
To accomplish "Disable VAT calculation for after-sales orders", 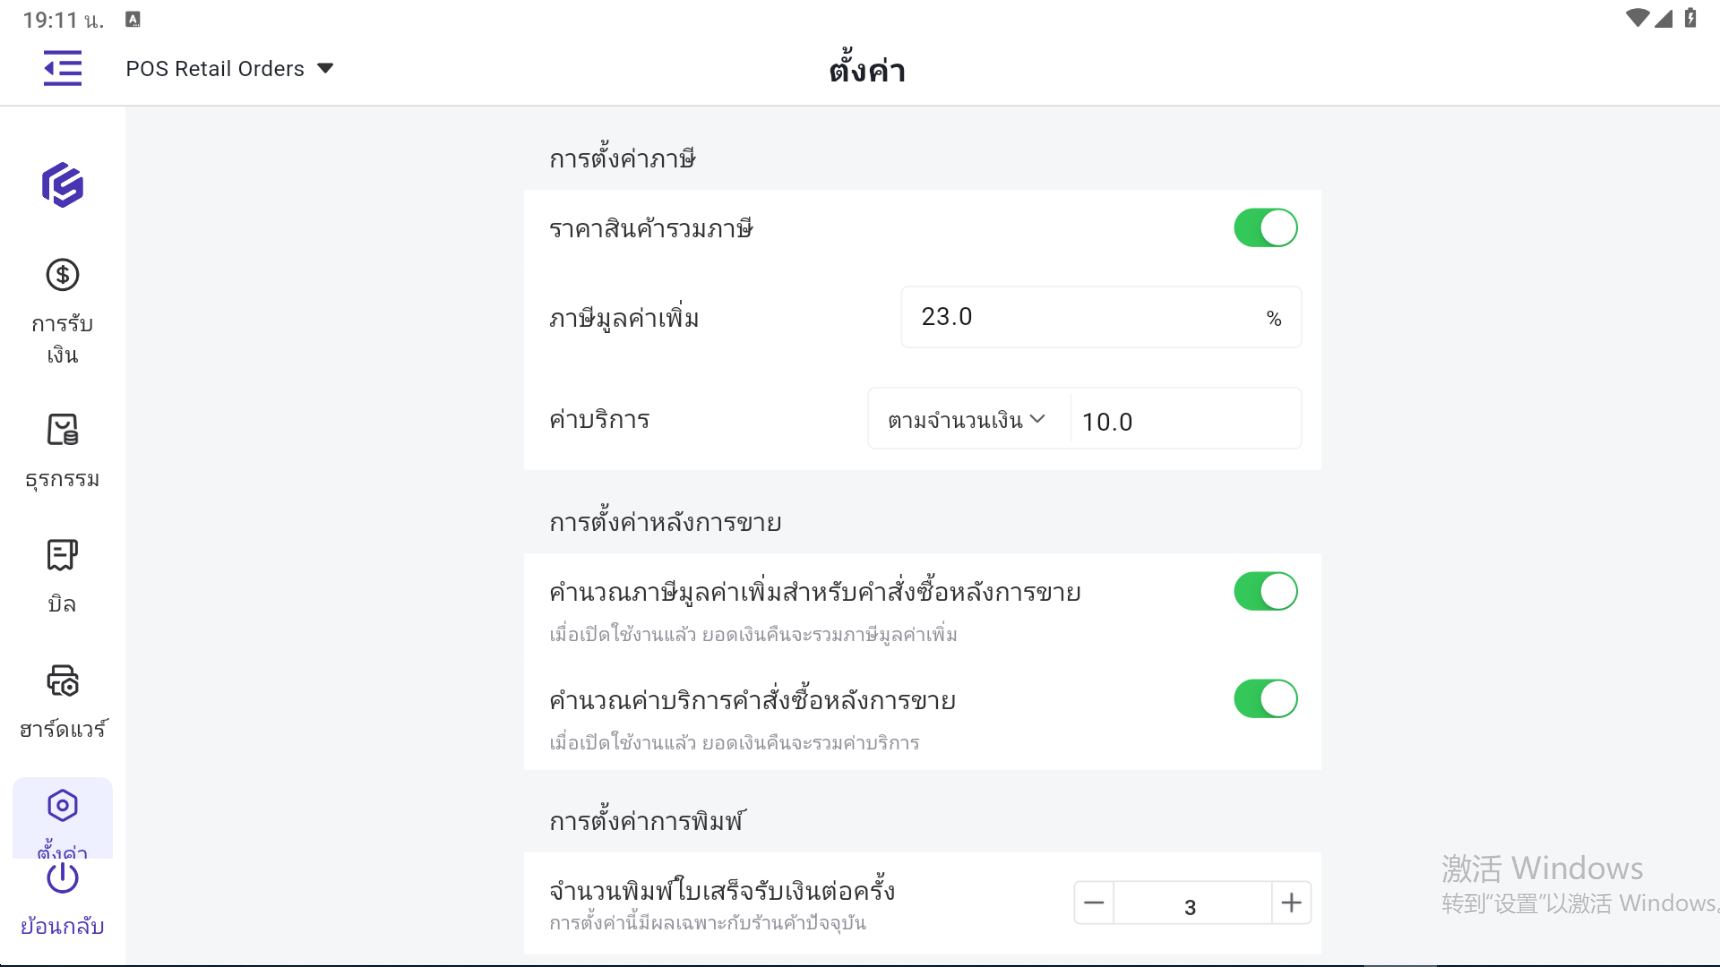I will coord(1265,592).
